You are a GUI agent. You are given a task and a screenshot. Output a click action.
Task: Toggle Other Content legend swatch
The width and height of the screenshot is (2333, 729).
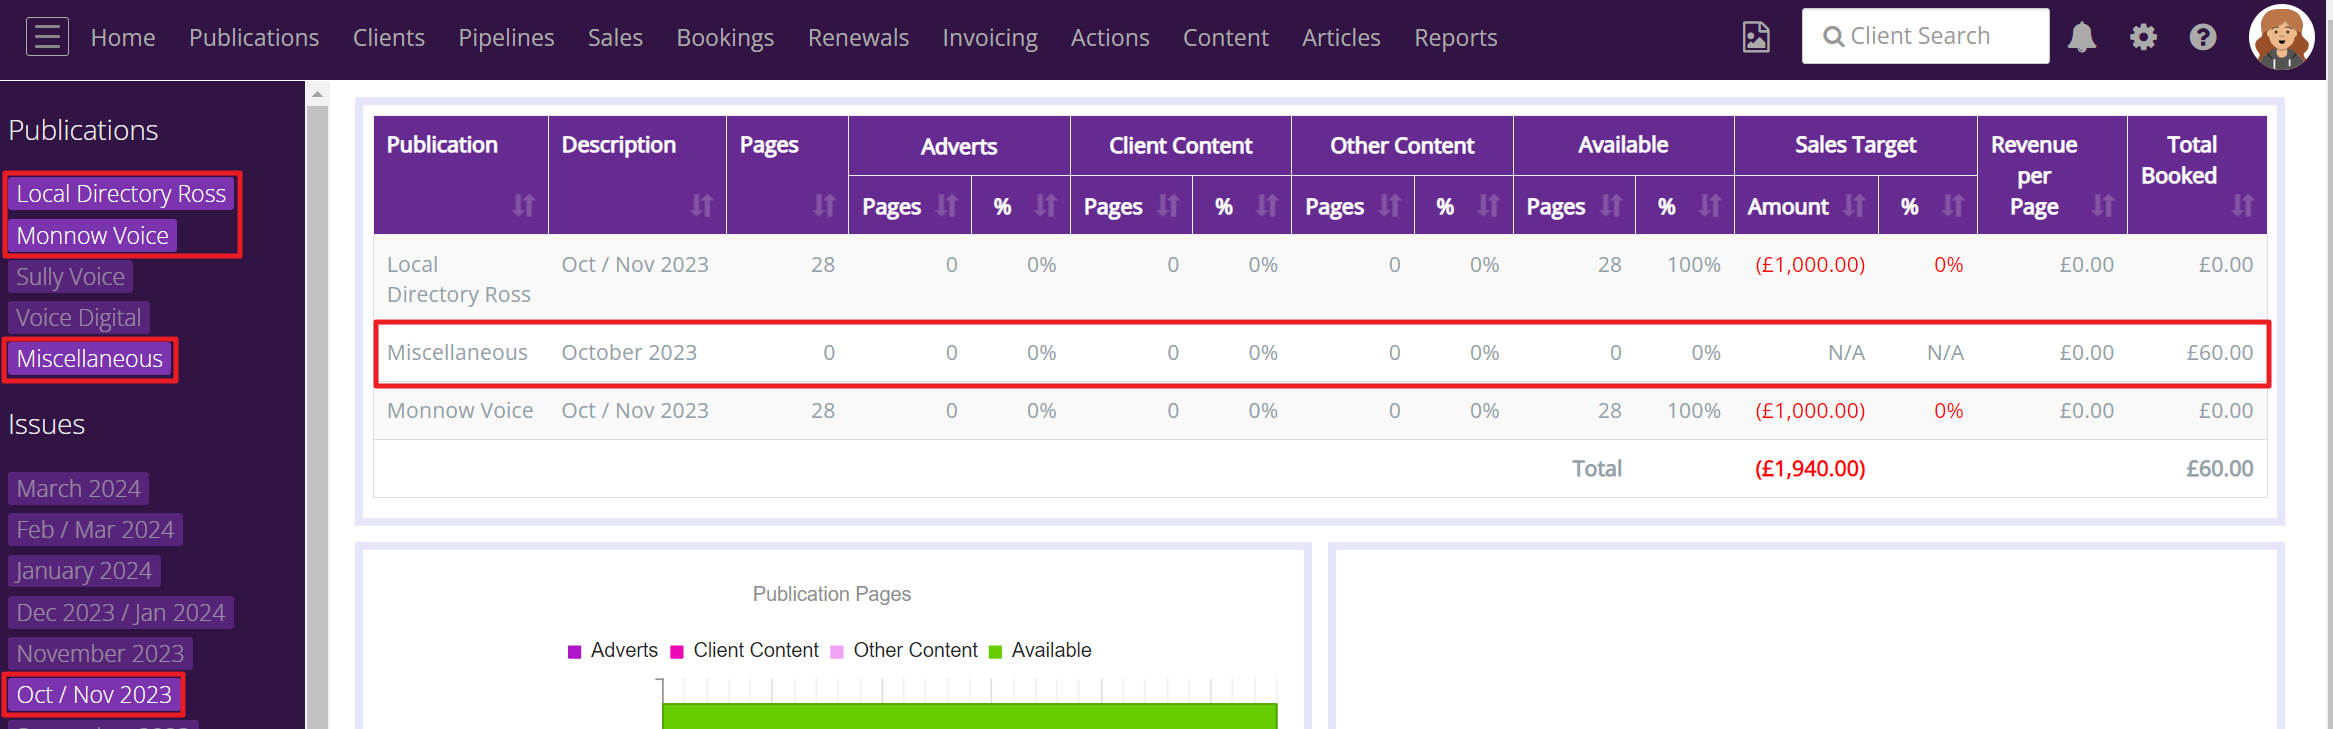coord(837,651)
